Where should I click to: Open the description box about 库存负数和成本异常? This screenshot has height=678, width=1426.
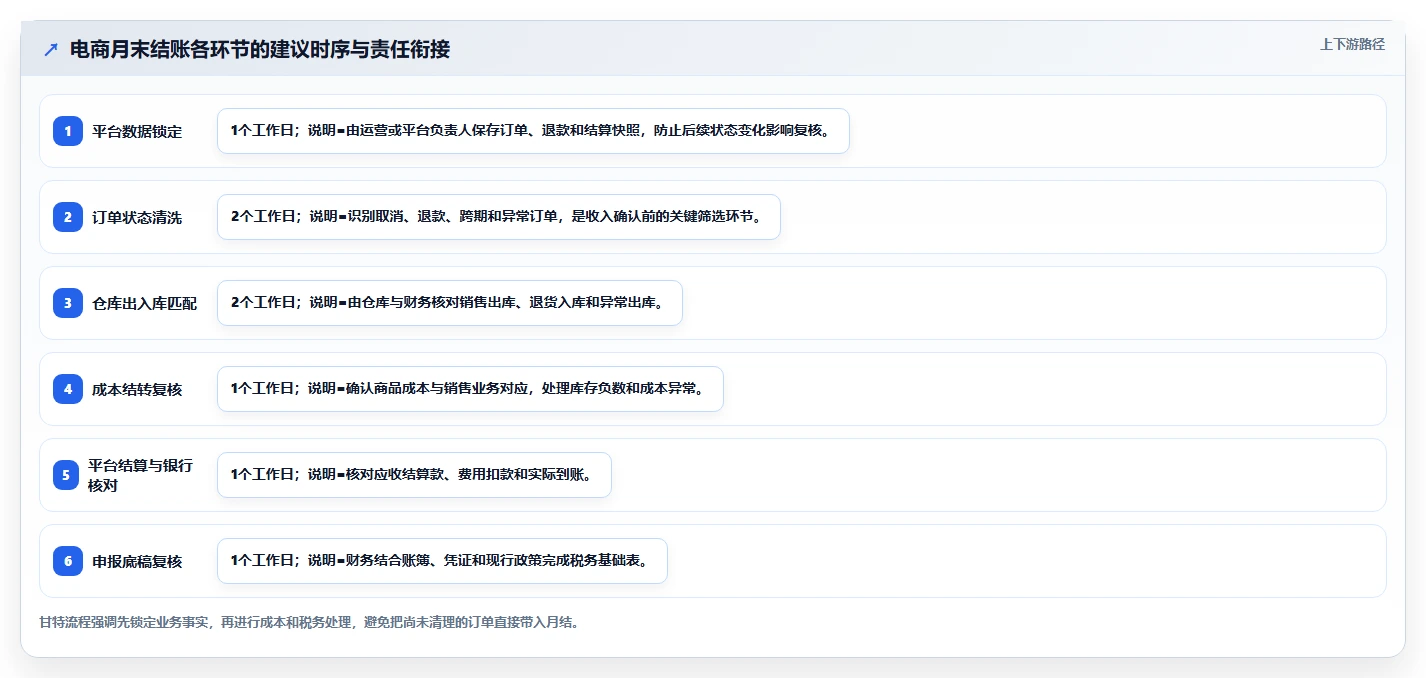470,389
